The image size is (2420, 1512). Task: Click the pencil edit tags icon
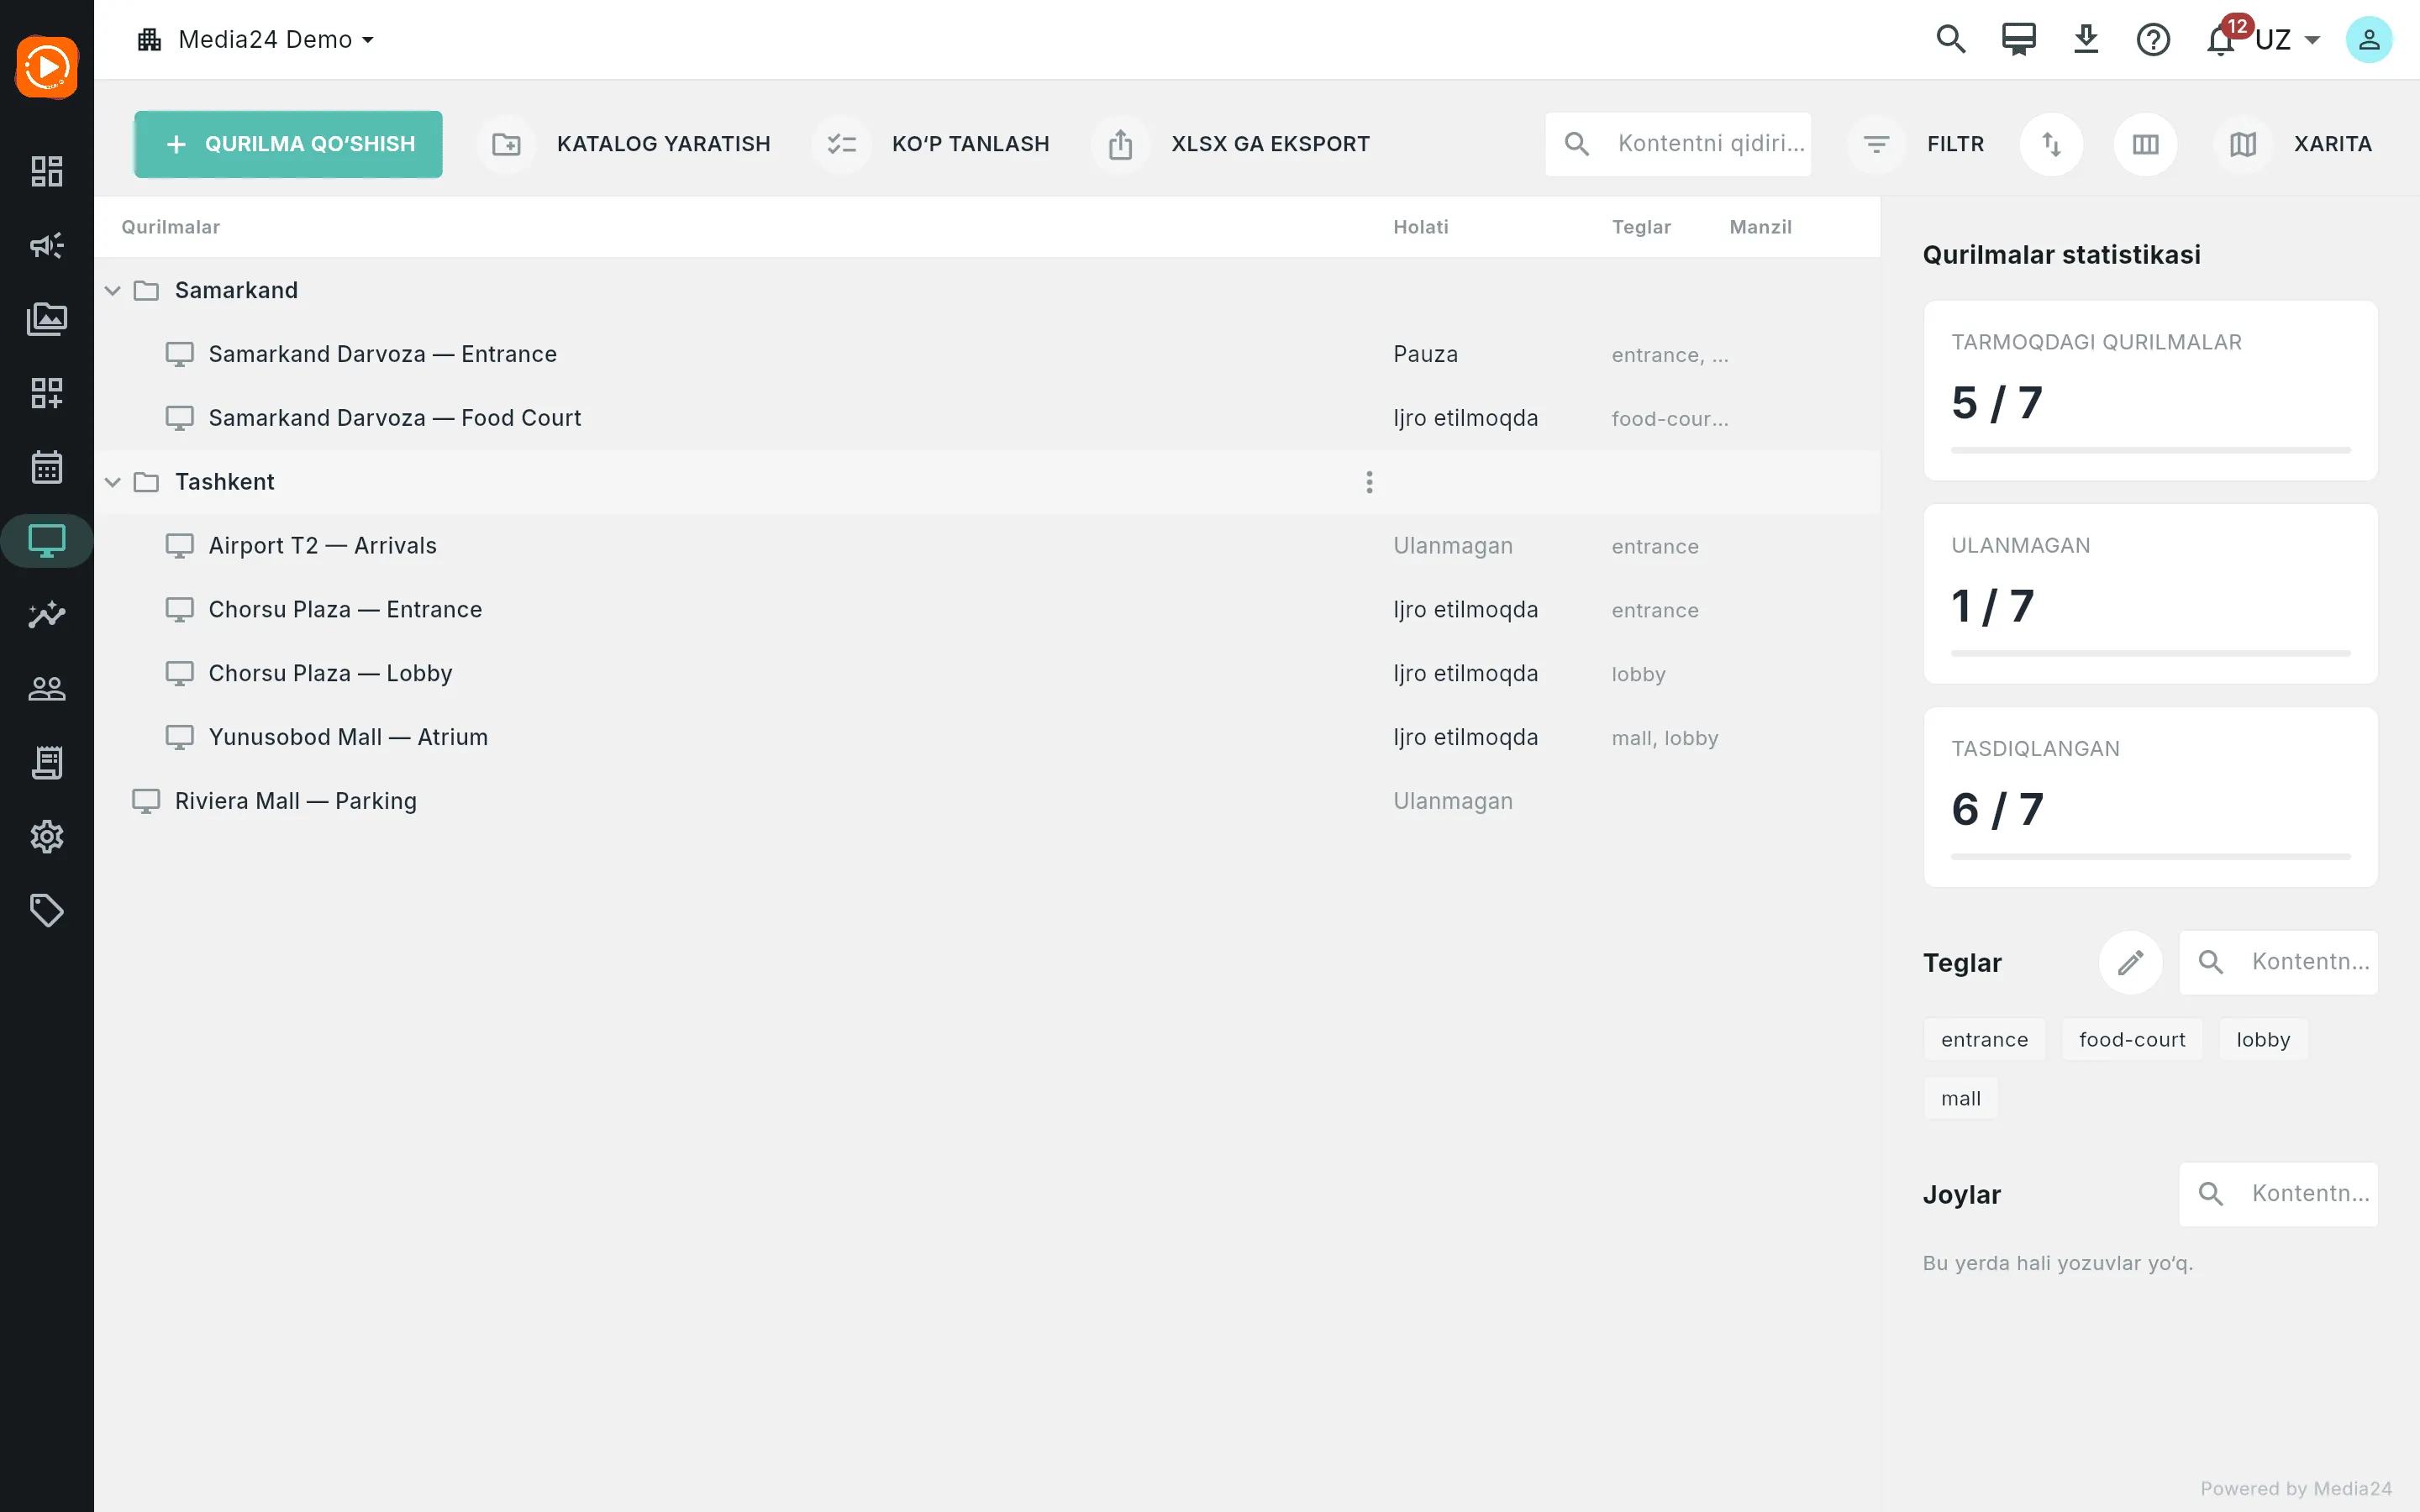click(2130, 962)
